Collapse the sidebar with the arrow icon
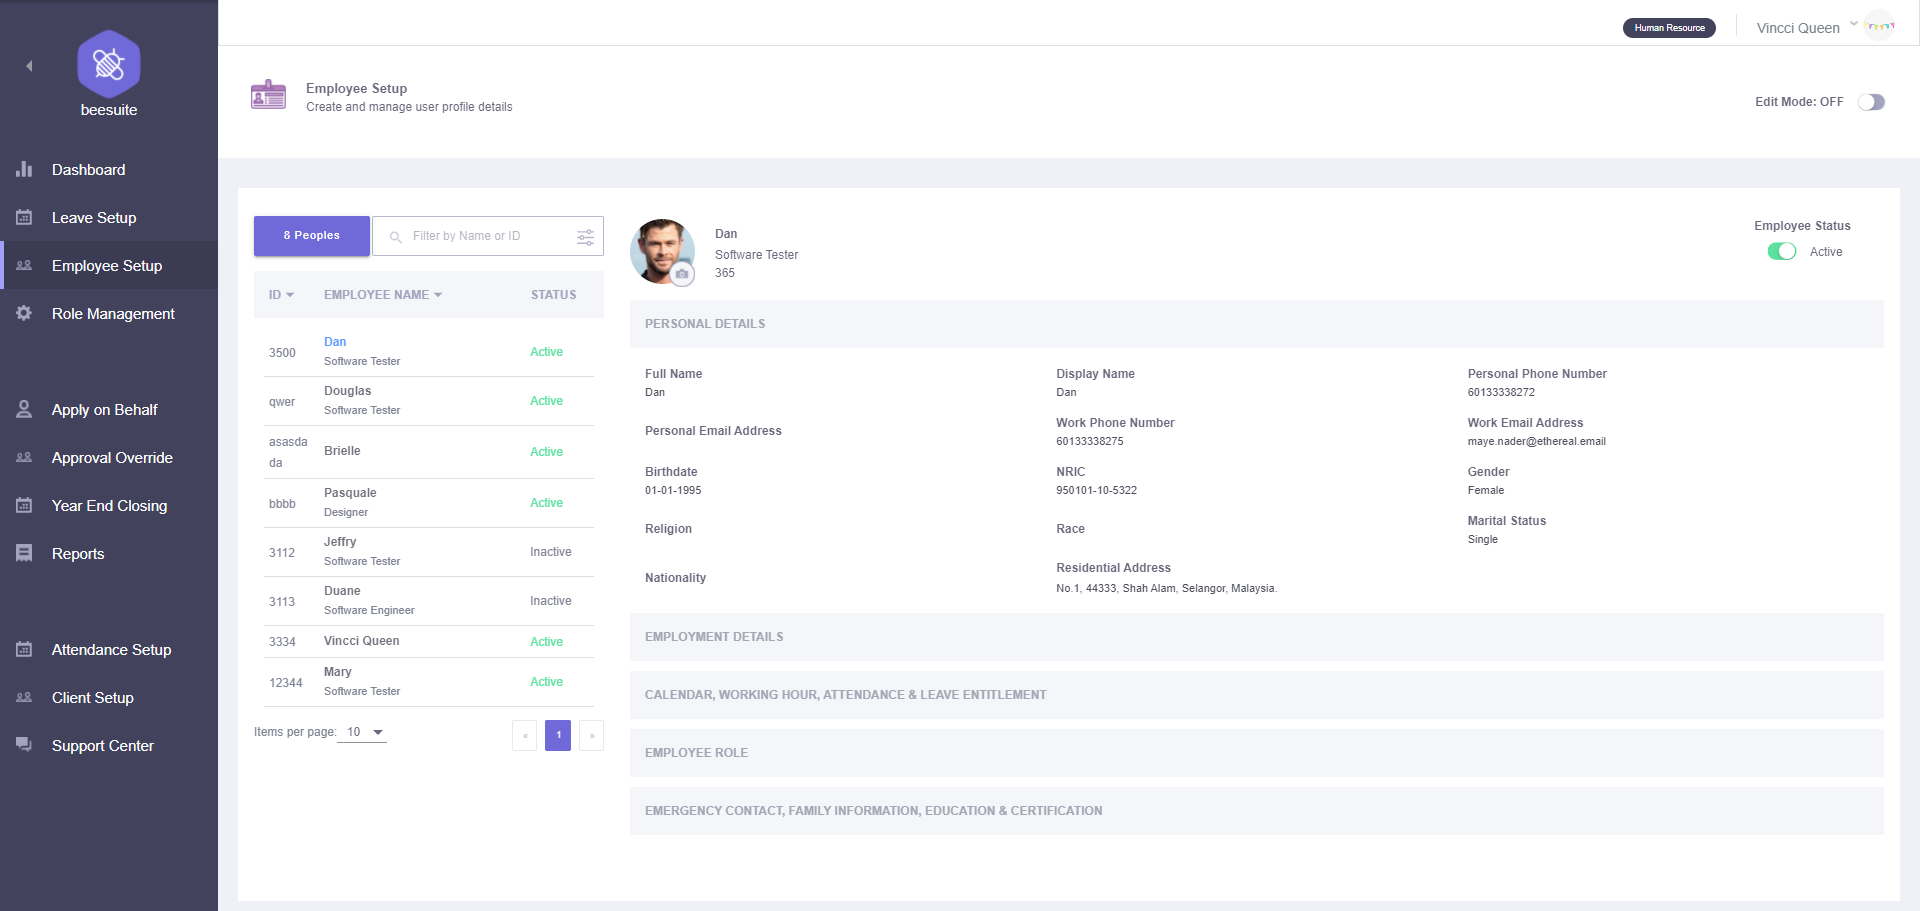Image resolution: width=1920 pixels, height=911 pixels. point(29,66)
